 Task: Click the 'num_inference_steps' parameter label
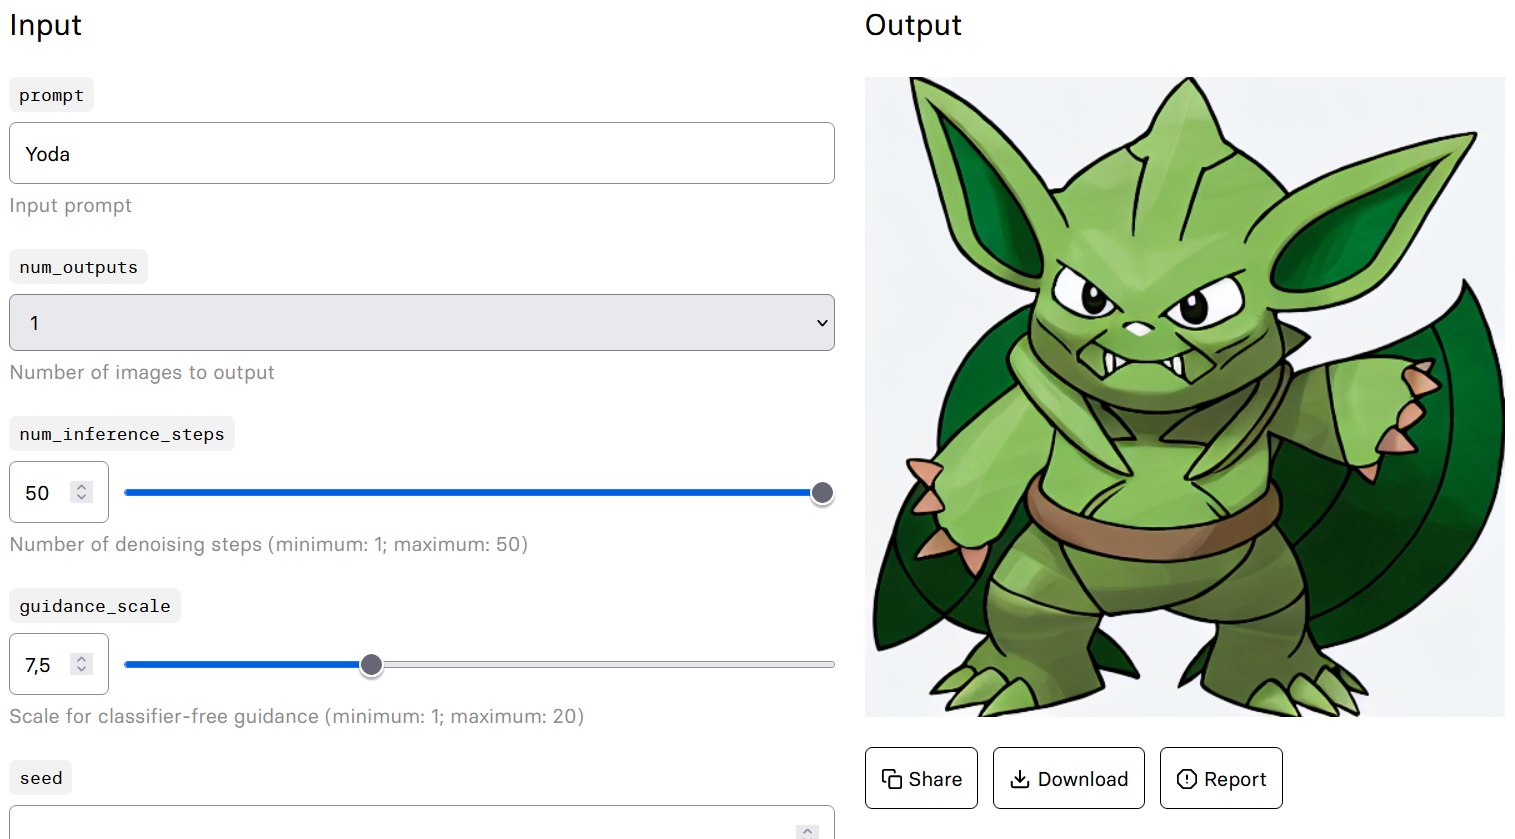click(122, 434)
